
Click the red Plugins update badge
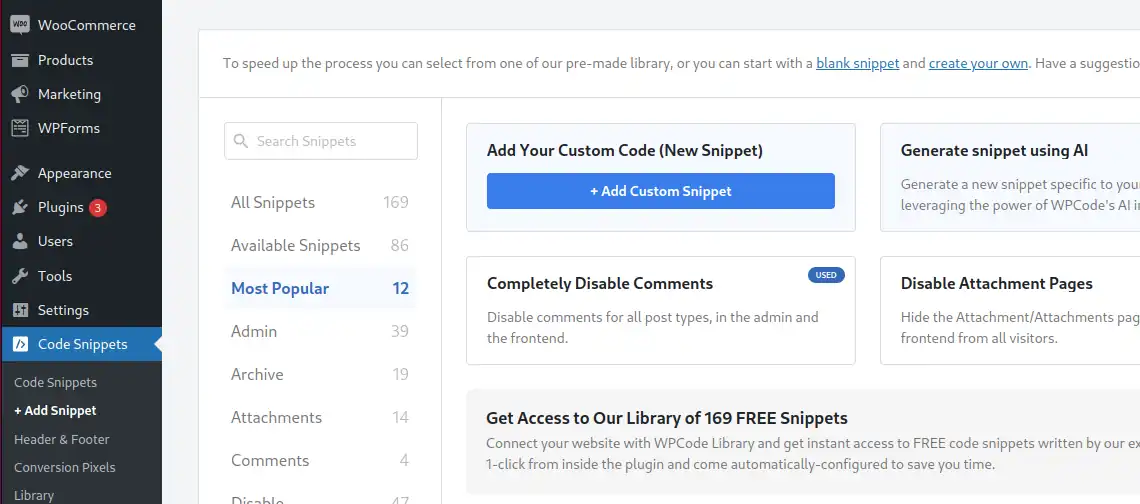point(97,208)
